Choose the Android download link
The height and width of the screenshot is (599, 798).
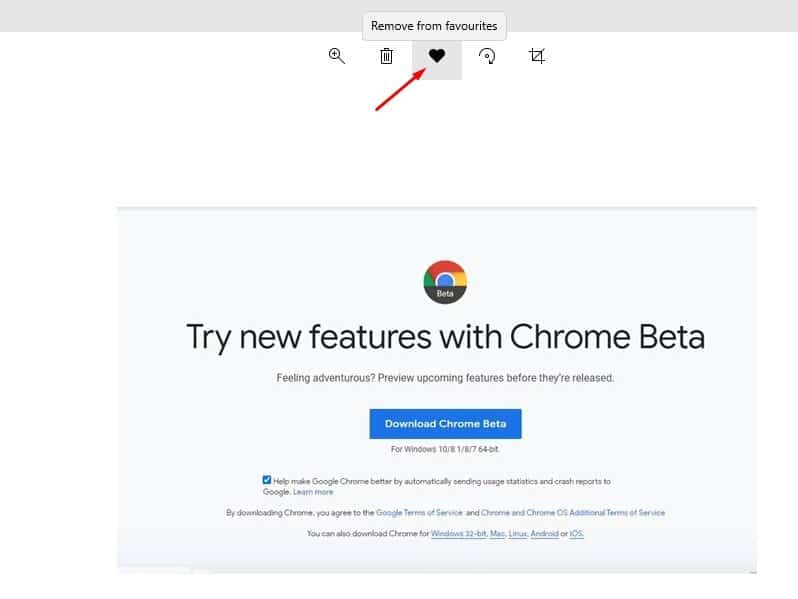pos(545,533)
